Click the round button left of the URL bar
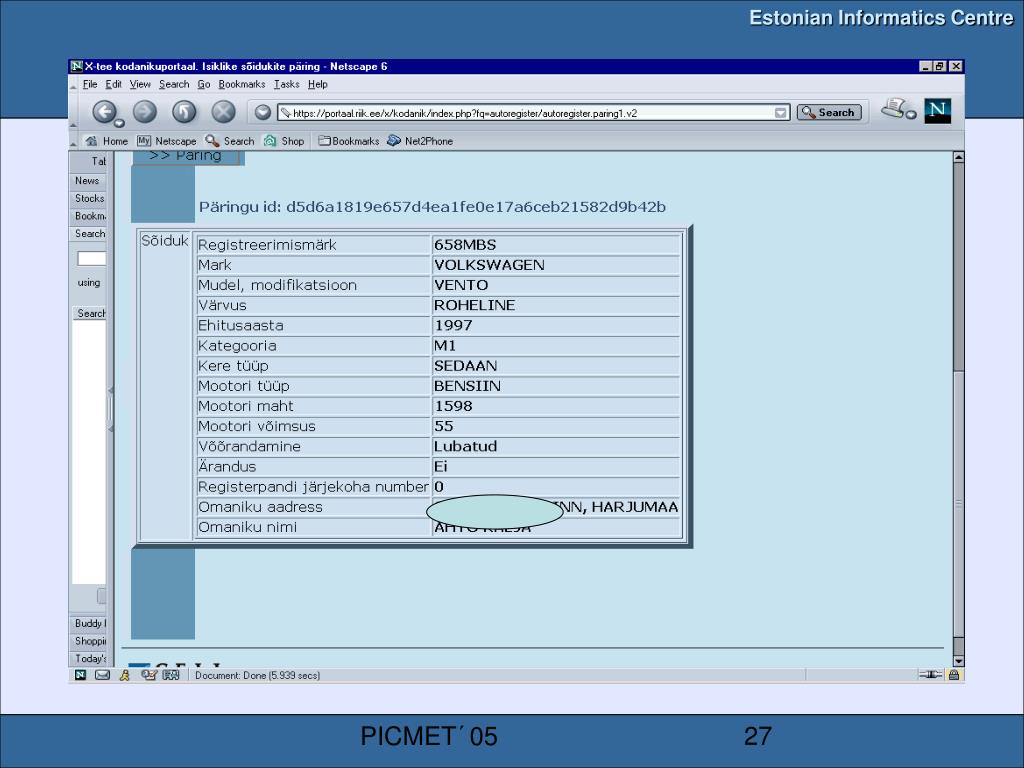Image resolution: width=1024 pixels, height=768 pixels. pos(263,112)
